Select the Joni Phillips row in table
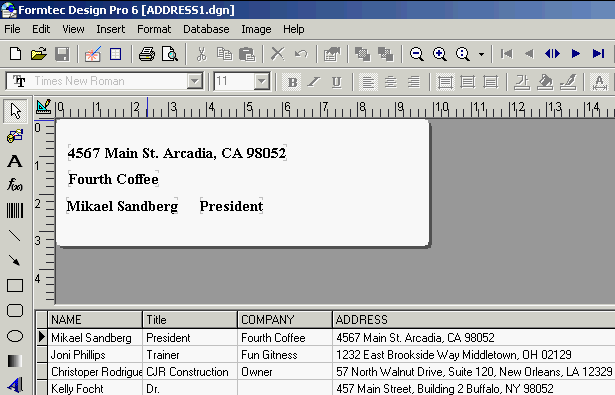 click(326, 355)
